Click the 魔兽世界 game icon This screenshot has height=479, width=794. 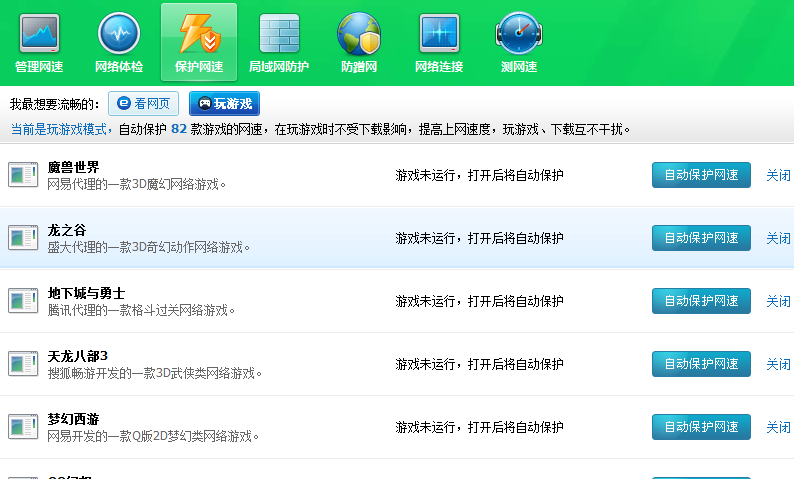click(23, 175)
